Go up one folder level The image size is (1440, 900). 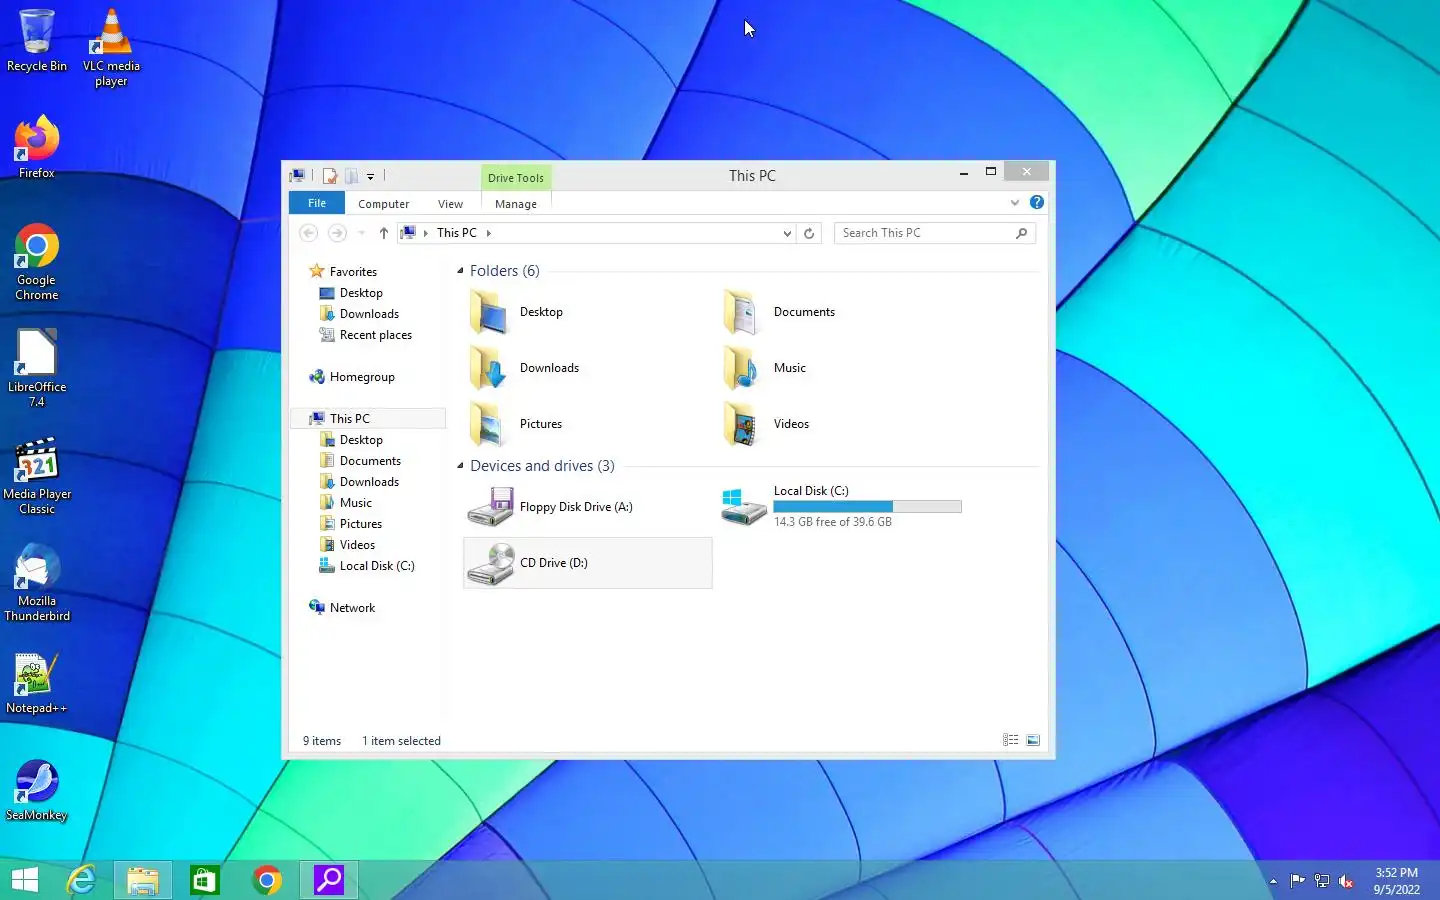tap(384, 233)
